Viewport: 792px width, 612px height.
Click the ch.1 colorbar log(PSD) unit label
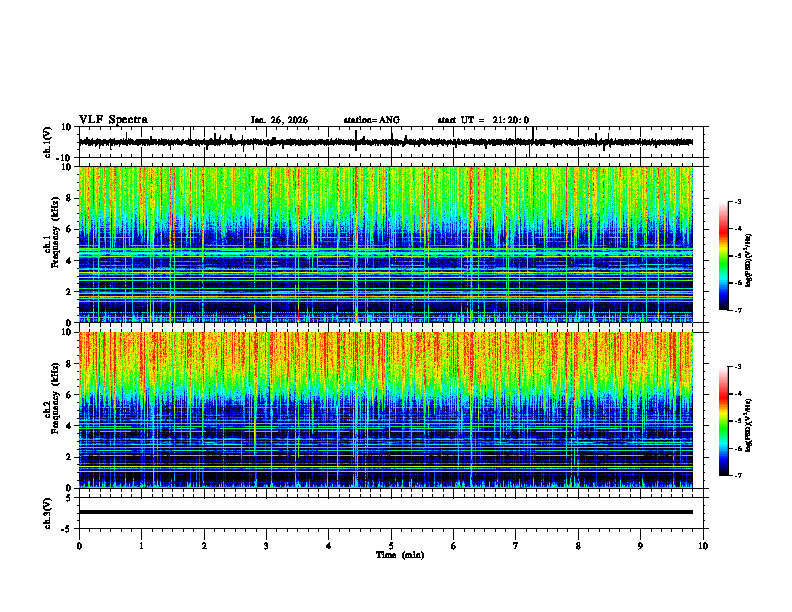[x=748, y=260]
